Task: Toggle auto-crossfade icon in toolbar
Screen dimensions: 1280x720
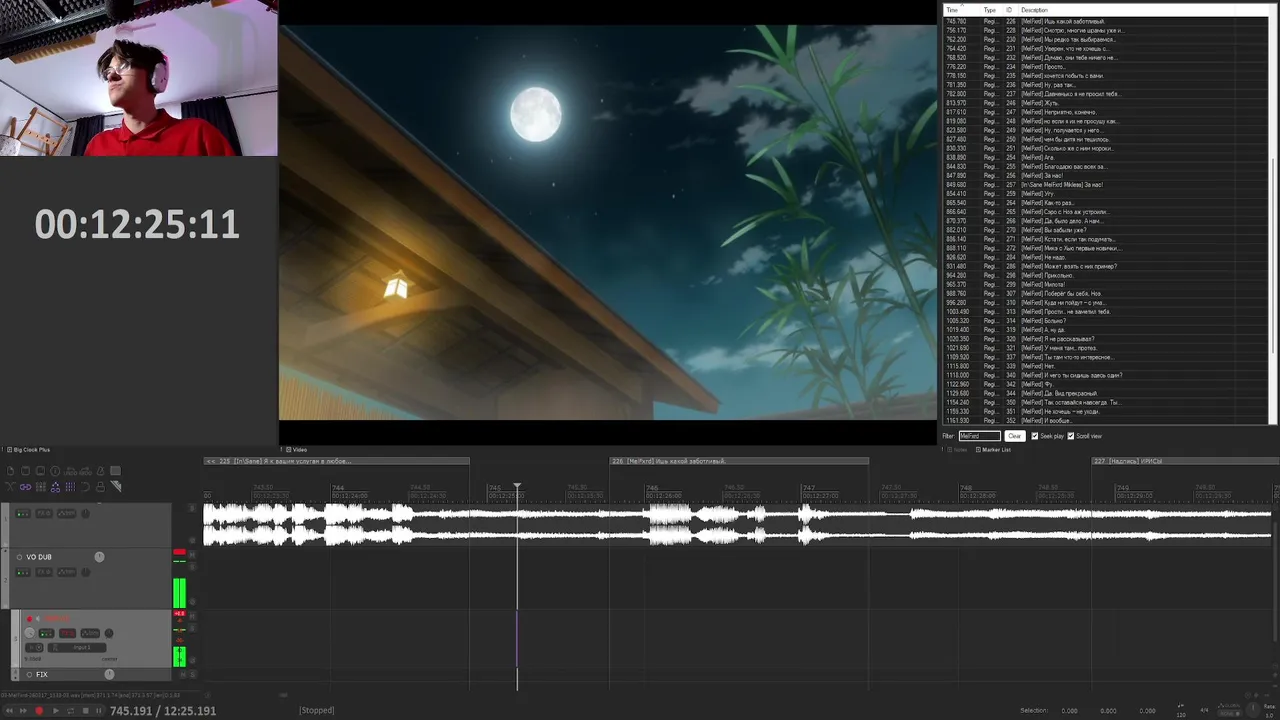Action: point(11,487)
